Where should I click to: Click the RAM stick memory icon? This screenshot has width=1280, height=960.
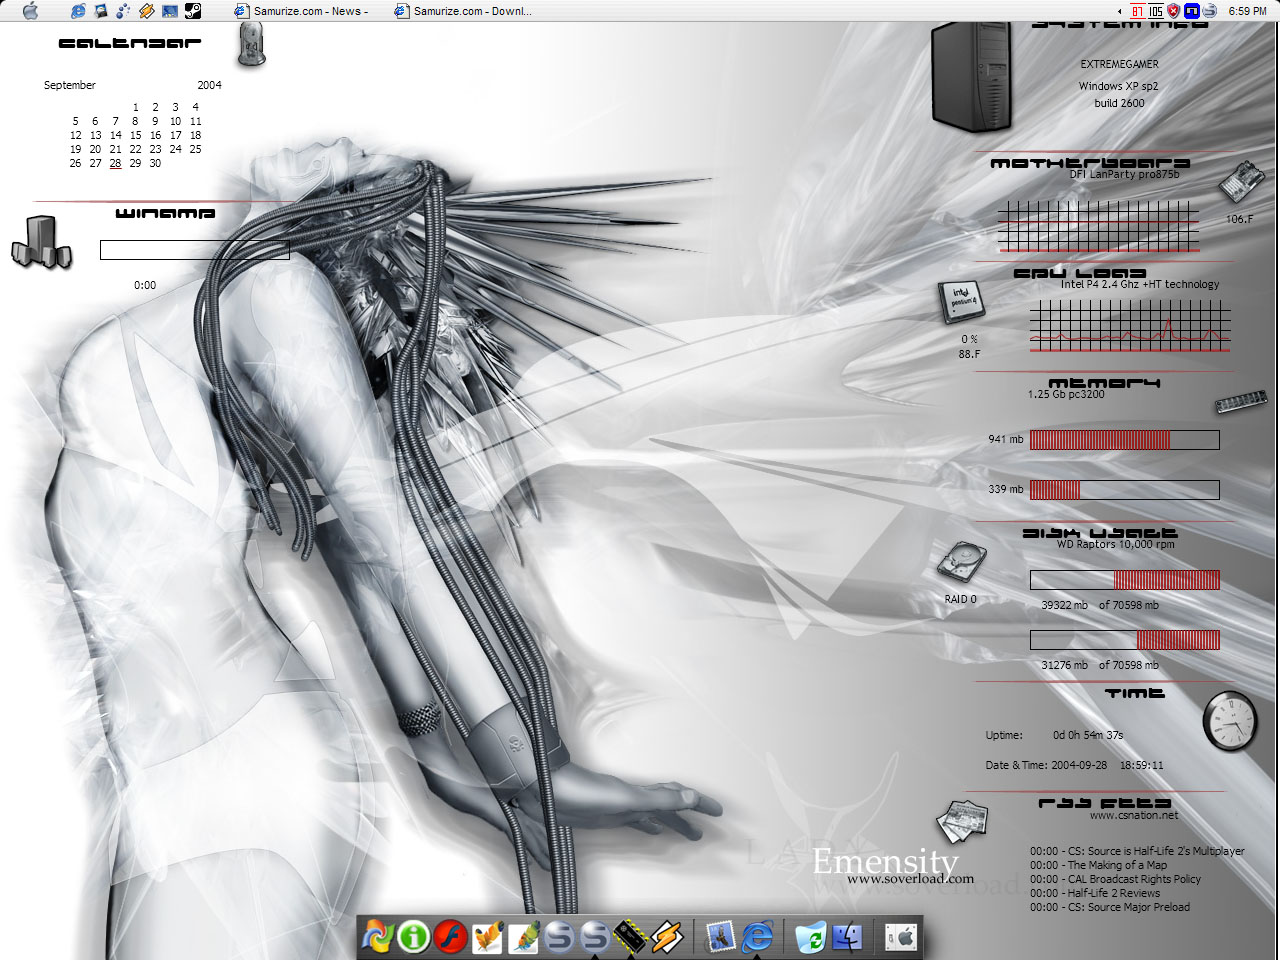(1241, 403)
